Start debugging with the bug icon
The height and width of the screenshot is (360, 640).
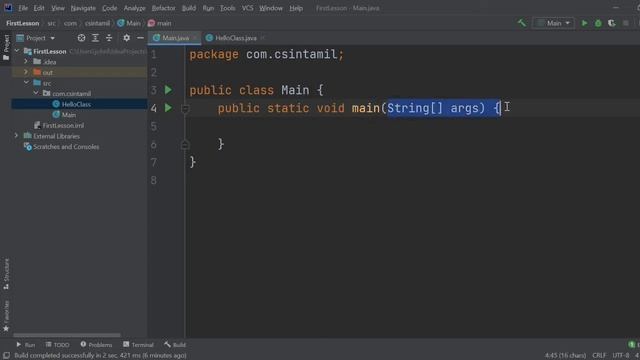click(x=598, y=23)
